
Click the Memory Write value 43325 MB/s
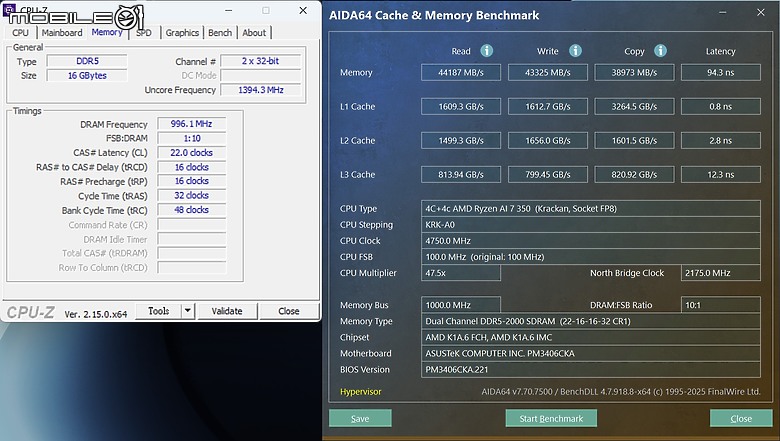(548, 73)
